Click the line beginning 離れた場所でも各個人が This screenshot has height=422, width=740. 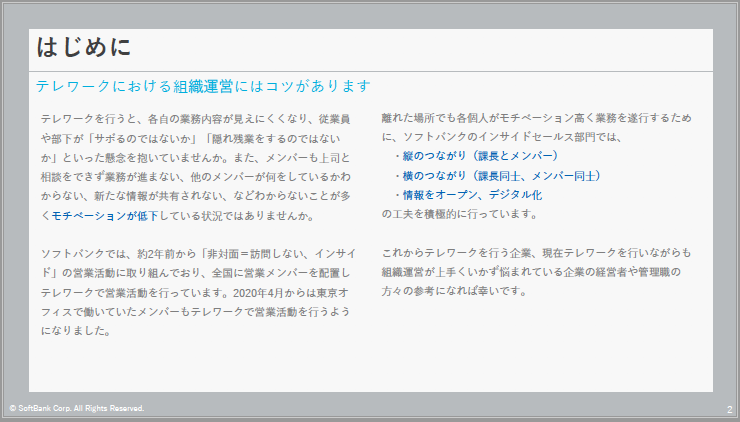pyautogui.click(x=536, y=118)
